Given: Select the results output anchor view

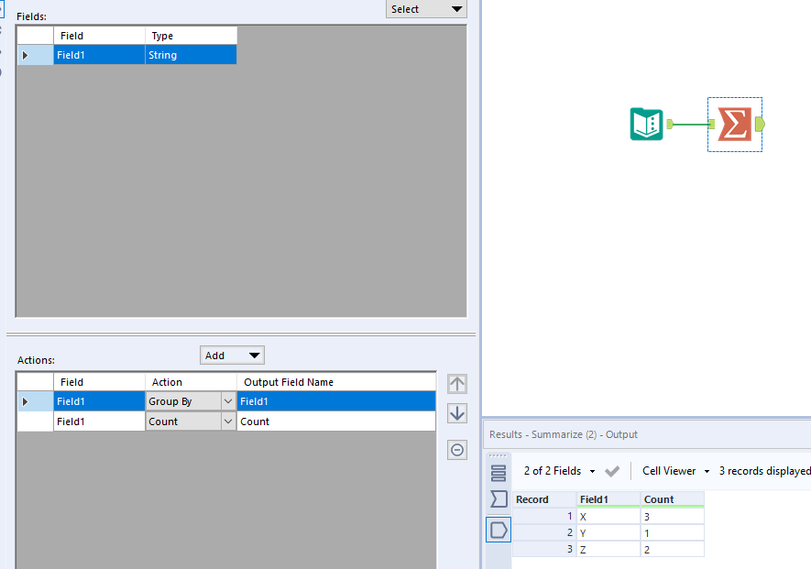Looking at the screenshot, I should [x=499, y=530].
